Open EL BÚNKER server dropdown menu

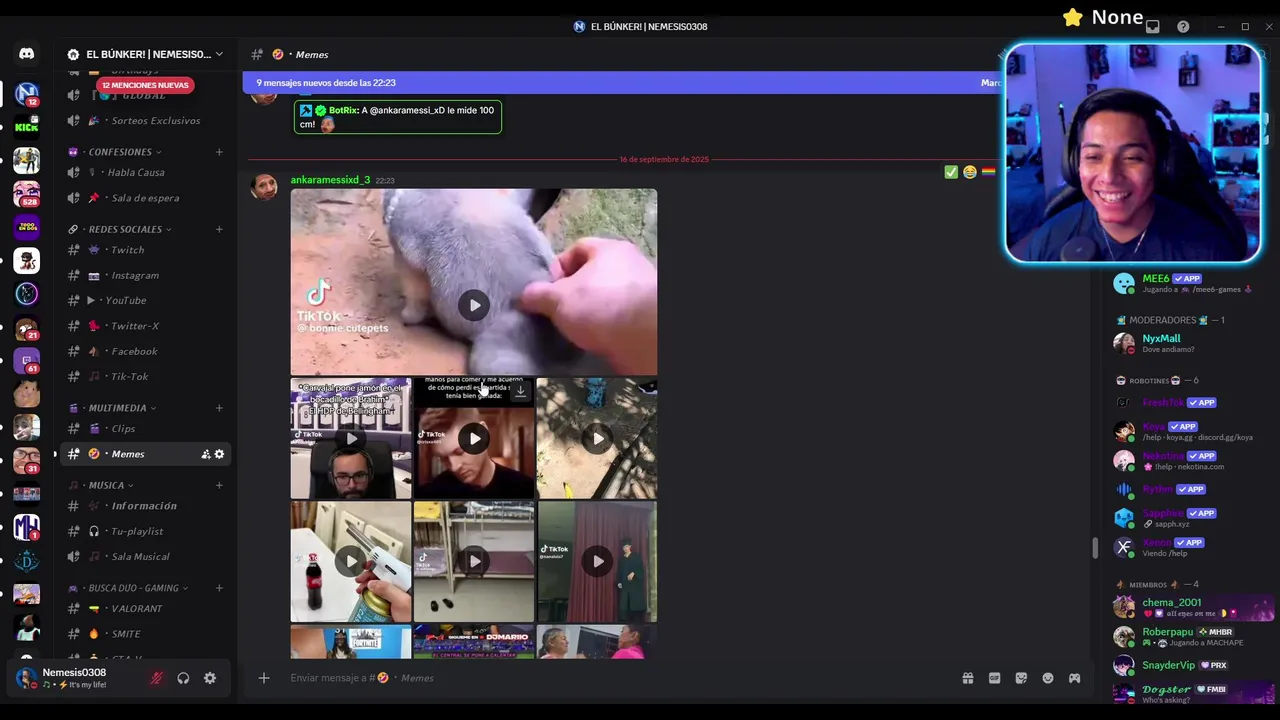click(145, 54)
